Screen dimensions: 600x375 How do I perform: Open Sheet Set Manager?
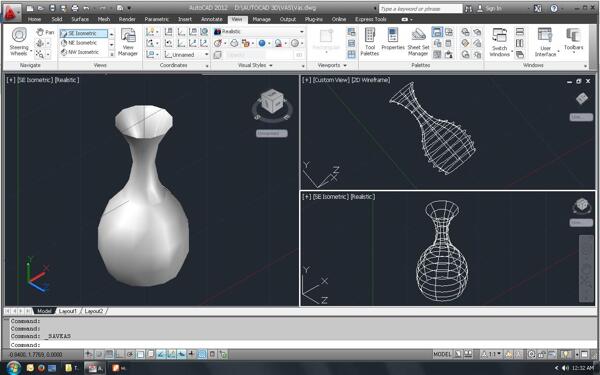tap(418, 42)
